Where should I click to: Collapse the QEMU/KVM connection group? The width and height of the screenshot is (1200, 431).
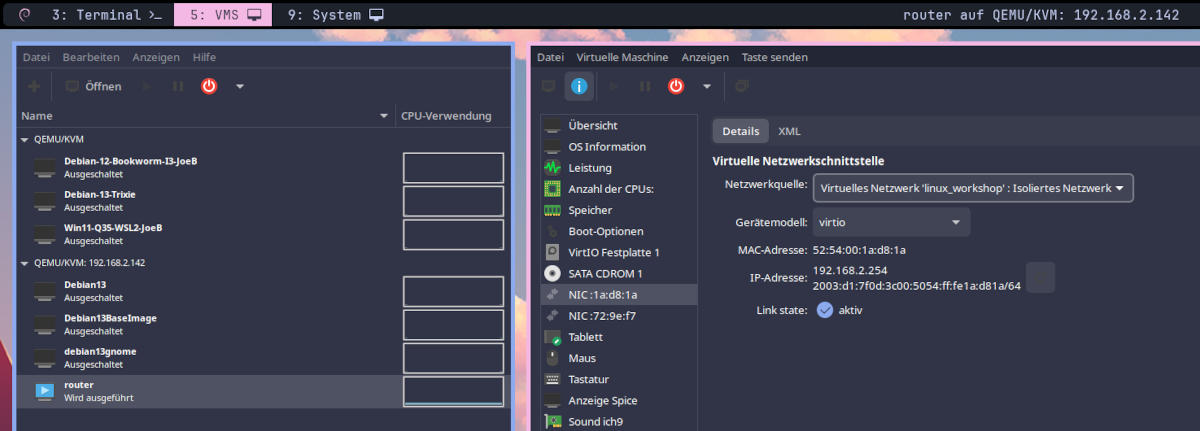click(x=25, y=140)
